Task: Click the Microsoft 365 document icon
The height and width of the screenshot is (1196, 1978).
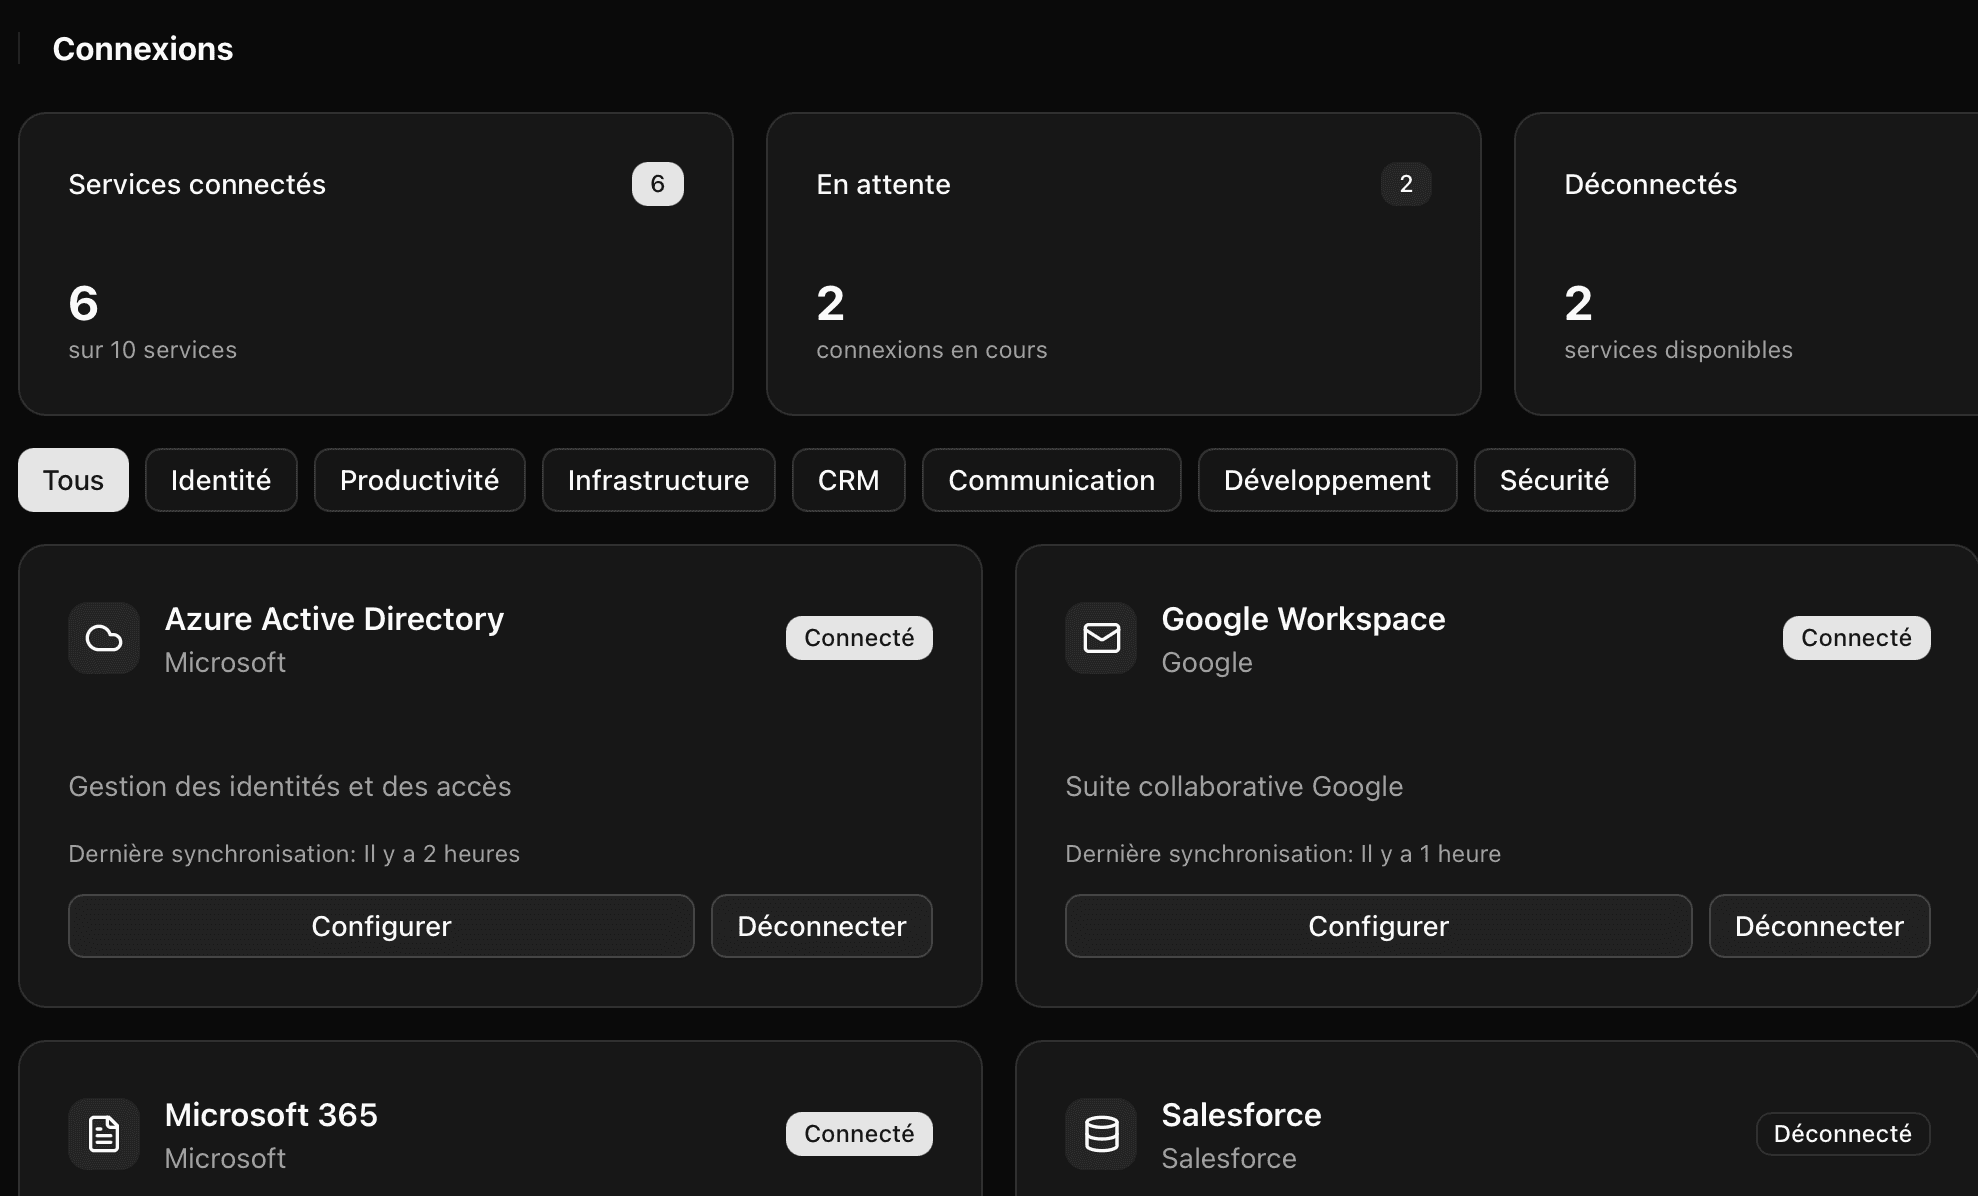Action: click(104, 1134)
